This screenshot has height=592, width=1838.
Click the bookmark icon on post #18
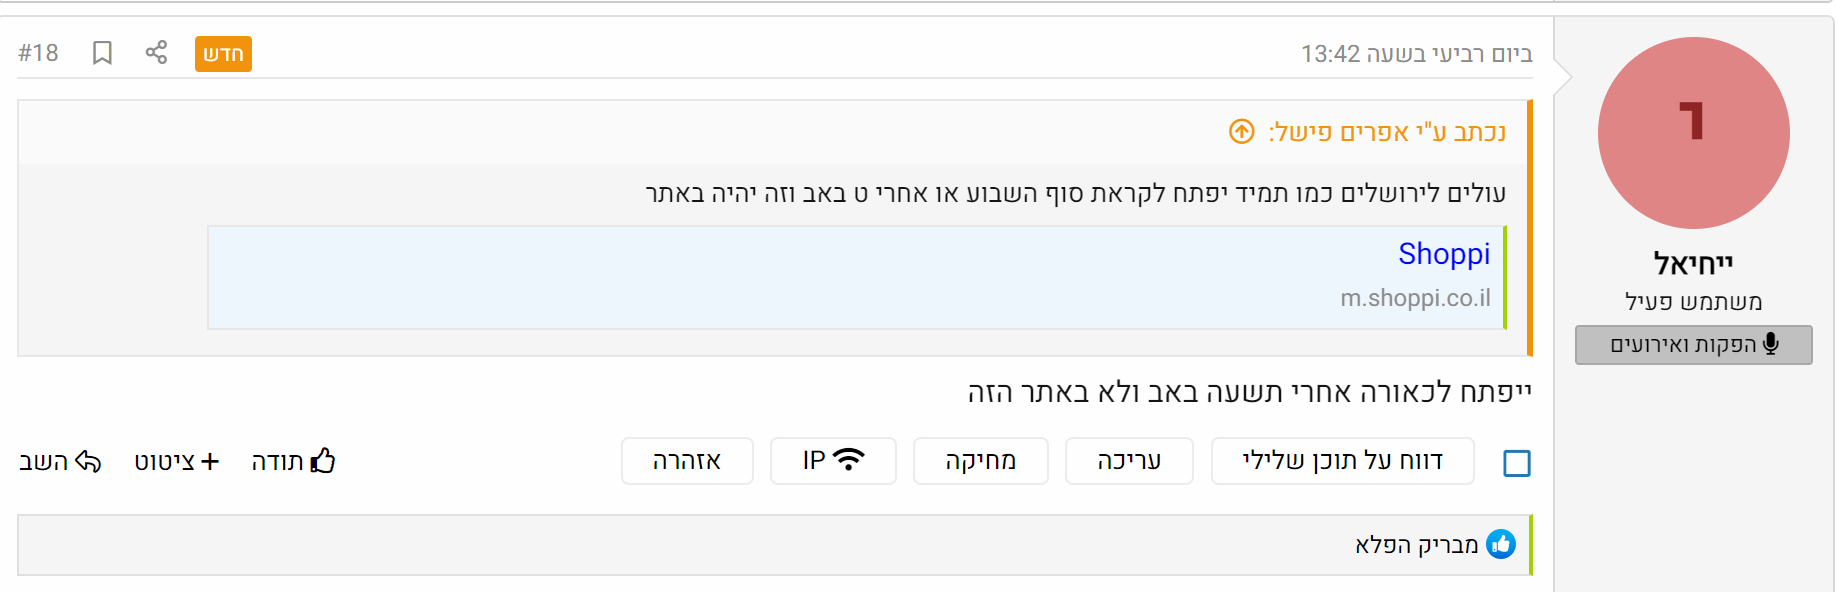102,53
